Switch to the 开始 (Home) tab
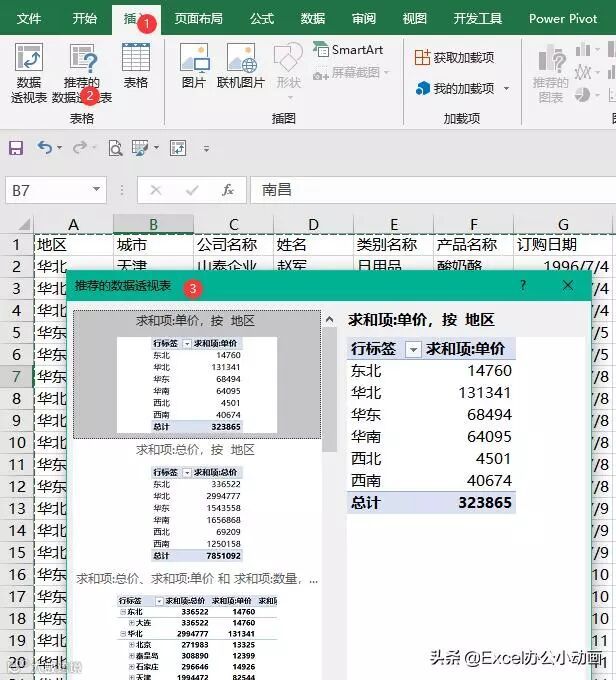Image resolution: width=616 pixels, height=680 pixels. click(x=84, y=18)
